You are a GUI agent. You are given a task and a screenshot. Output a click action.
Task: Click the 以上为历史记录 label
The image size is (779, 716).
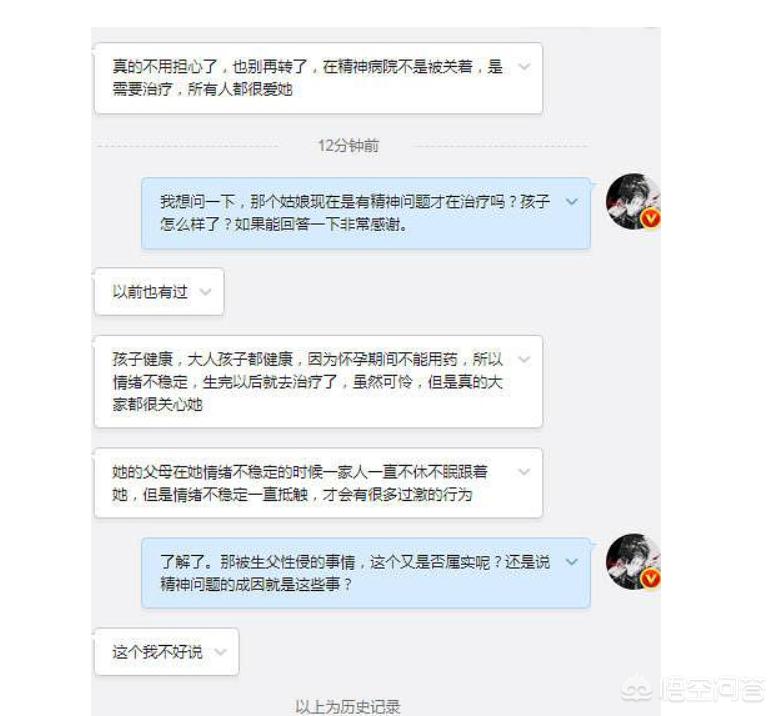point(348,706)
